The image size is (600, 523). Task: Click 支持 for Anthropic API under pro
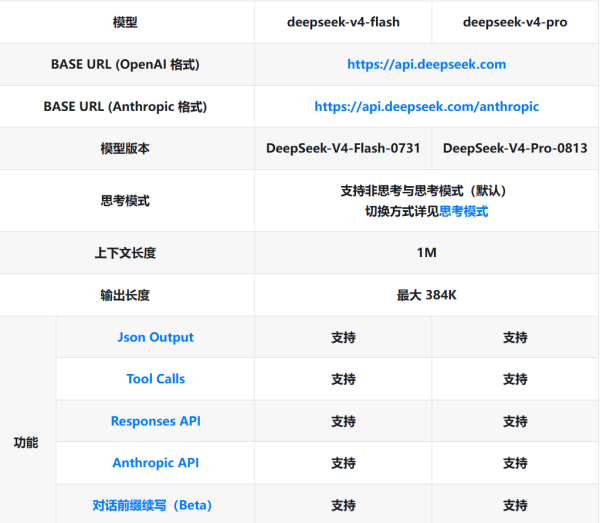click(x=515, y=463)
